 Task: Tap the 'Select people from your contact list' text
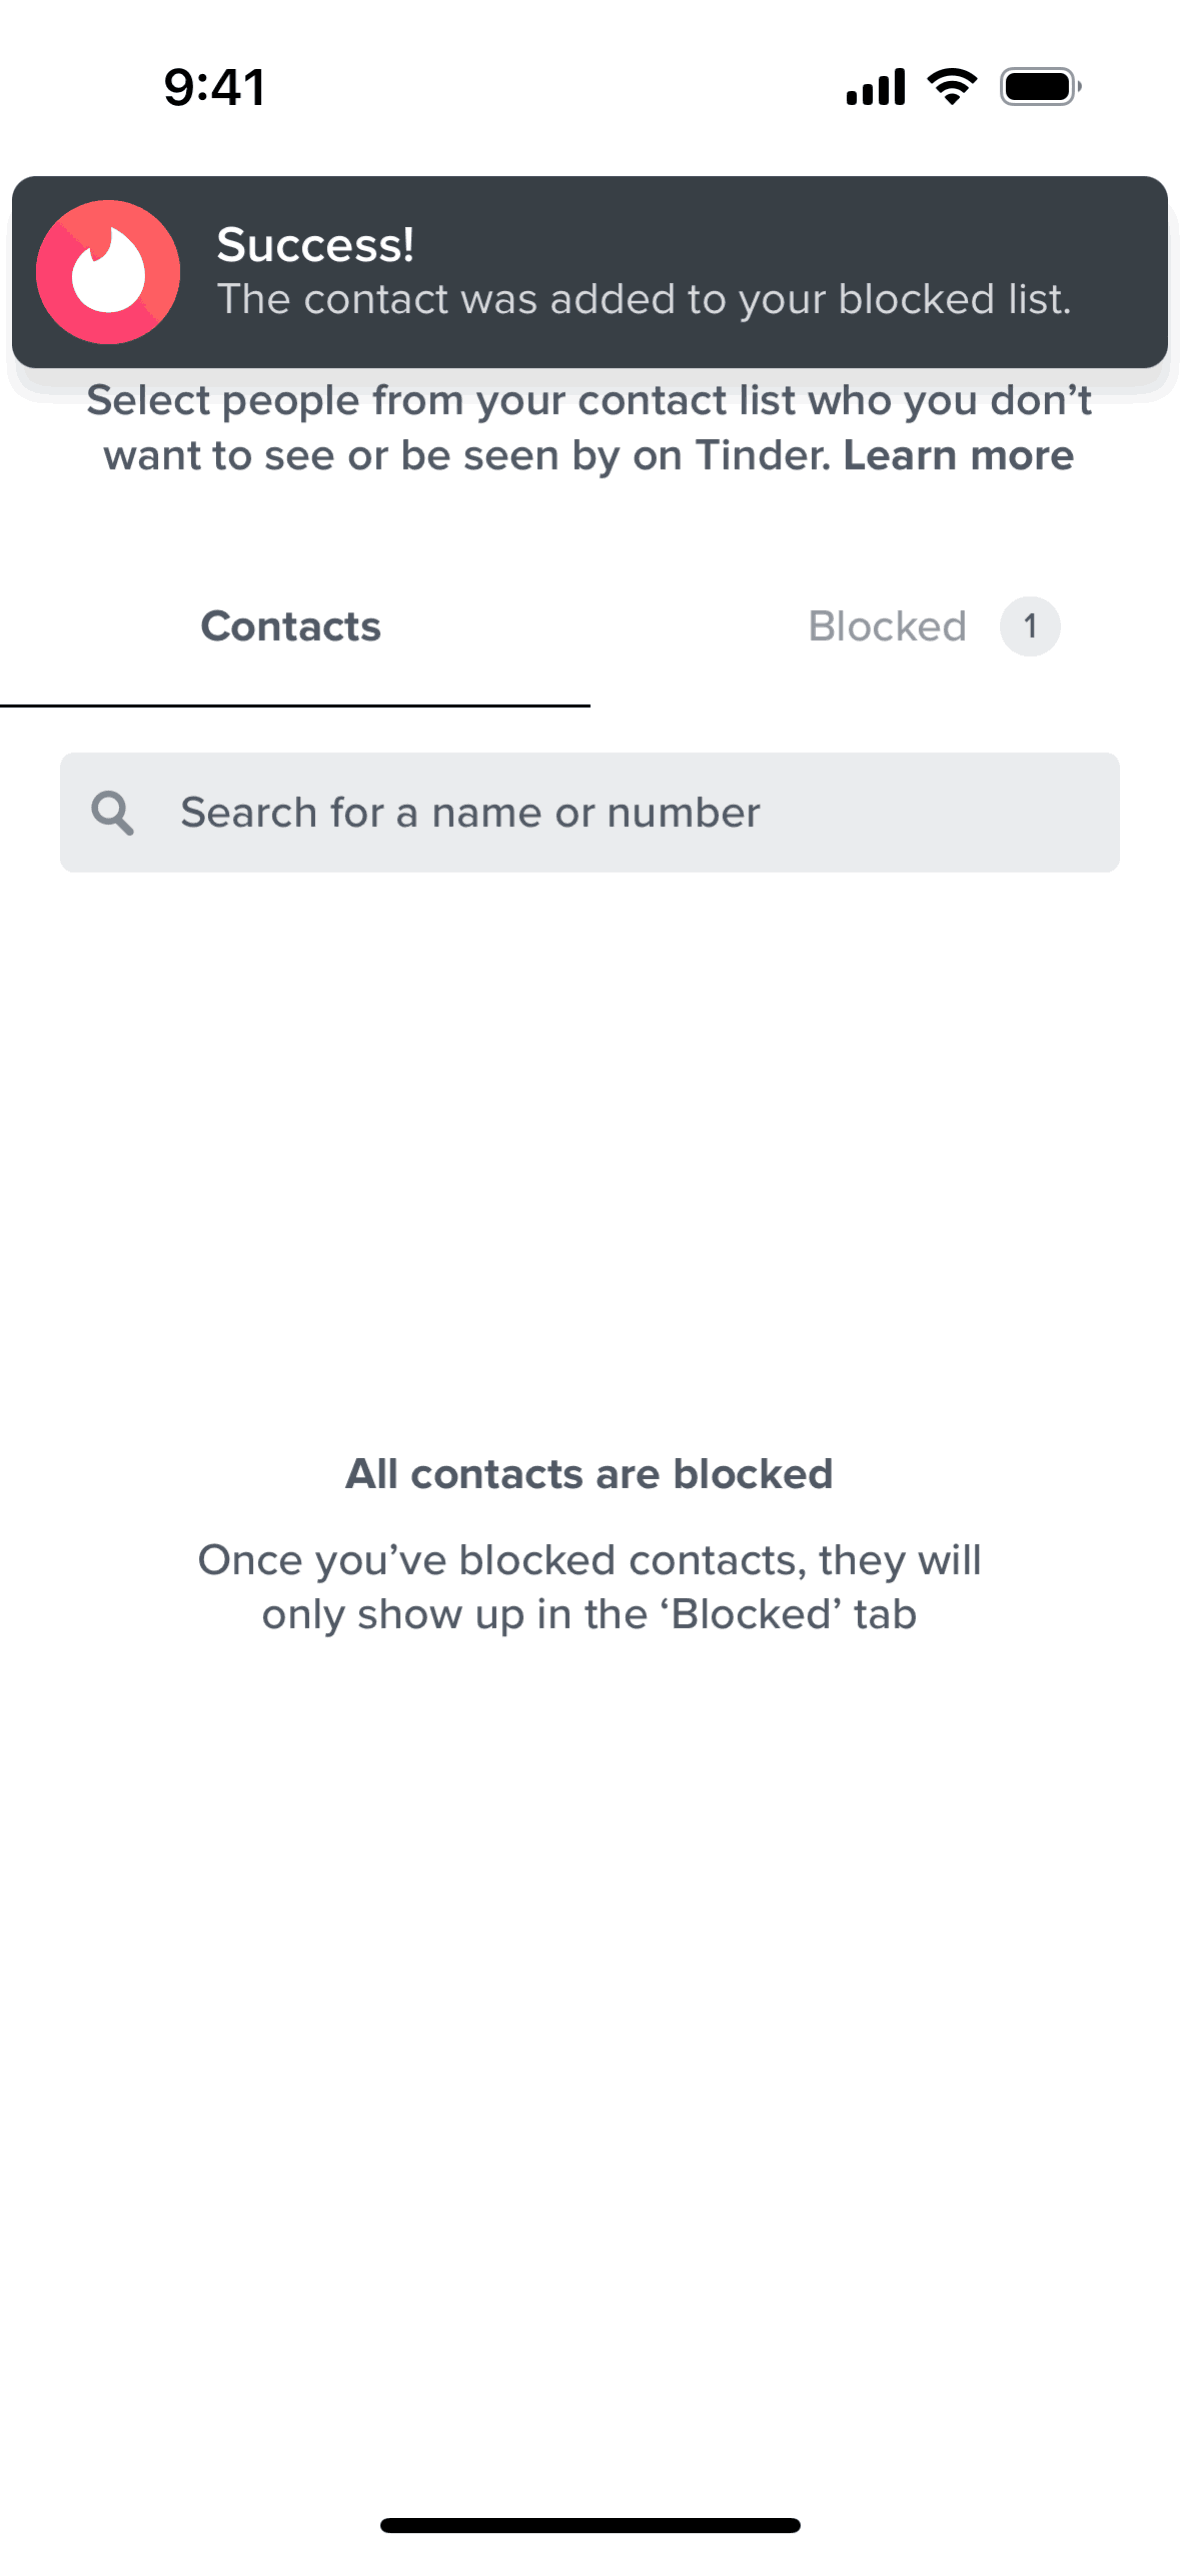[589, 402]
